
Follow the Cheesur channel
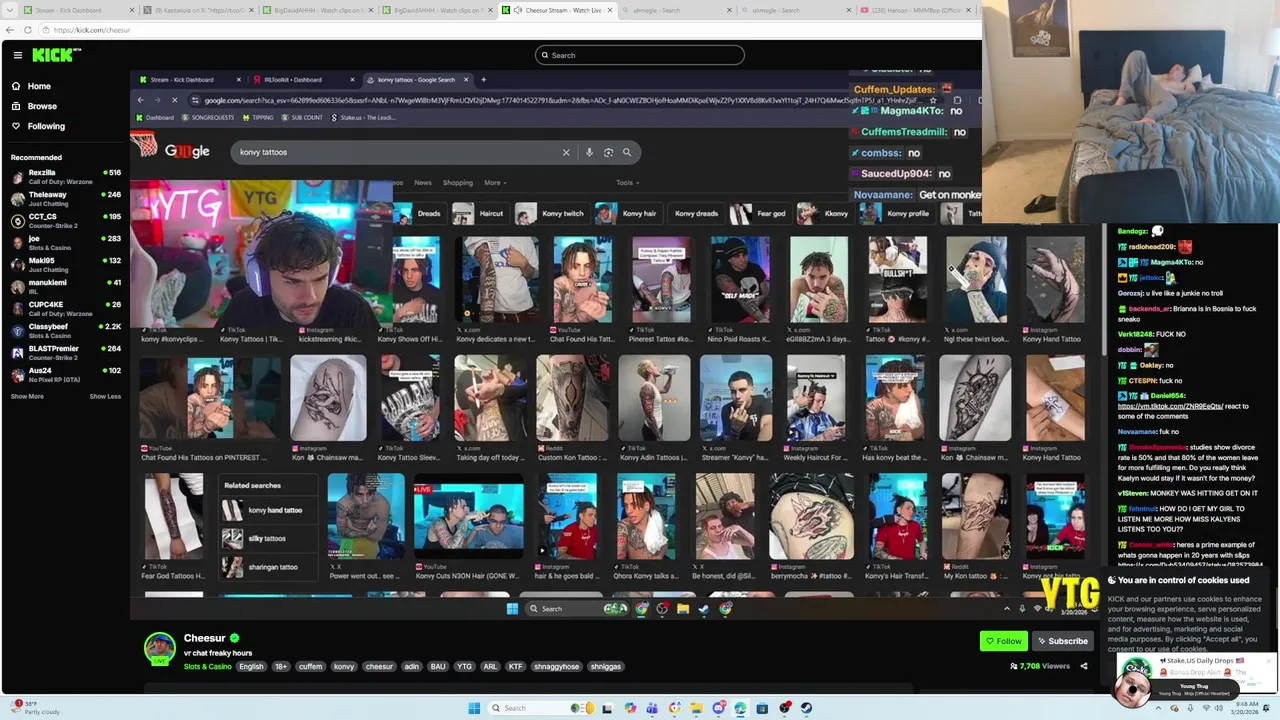click(1003, 641)
